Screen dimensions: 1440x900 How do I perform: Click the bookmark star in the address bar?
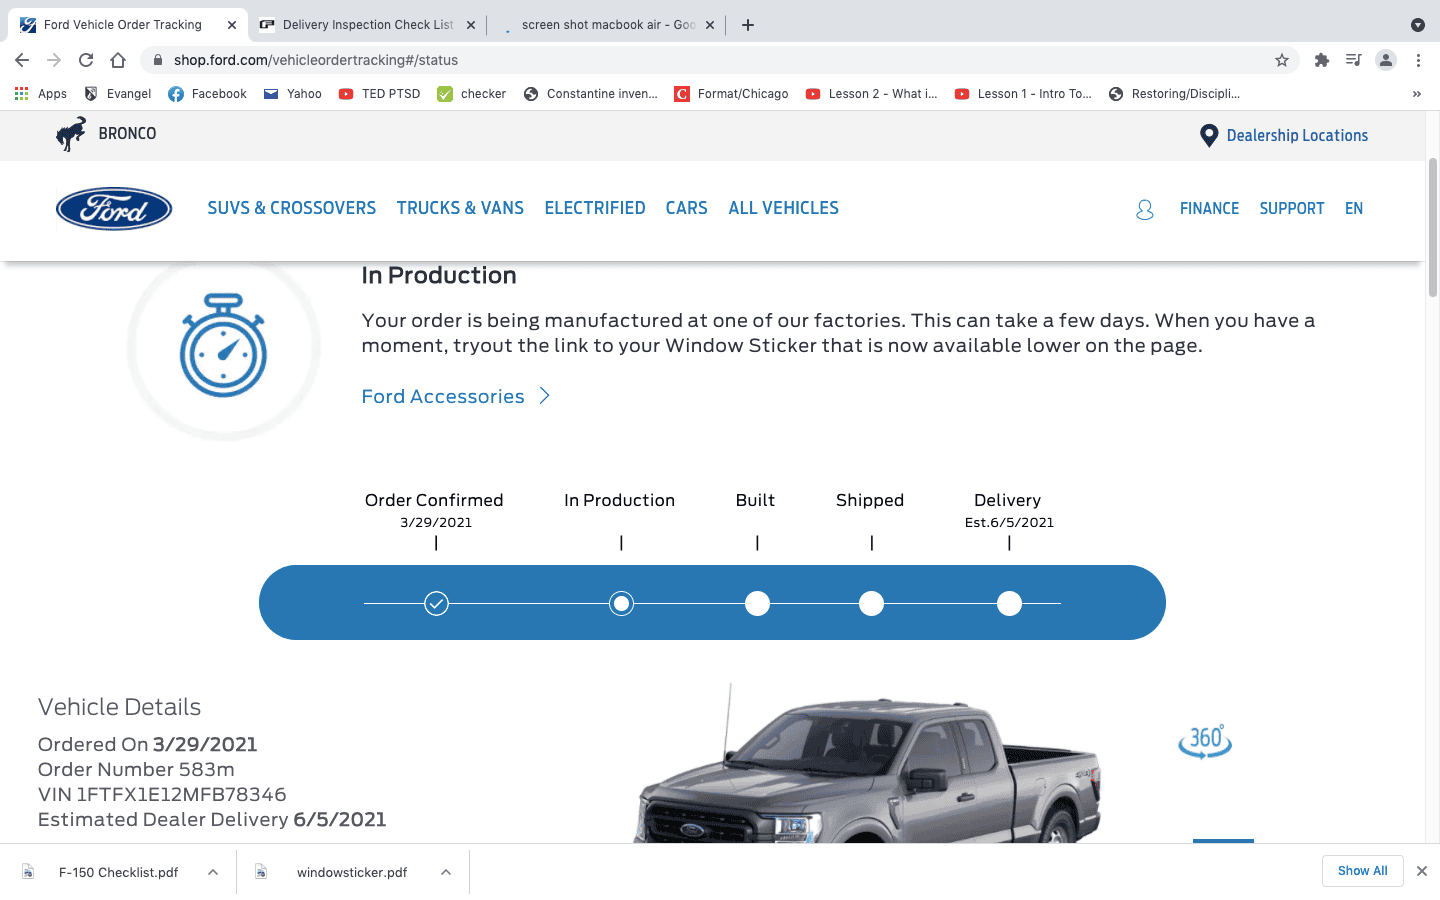[x=1282, y=60]
